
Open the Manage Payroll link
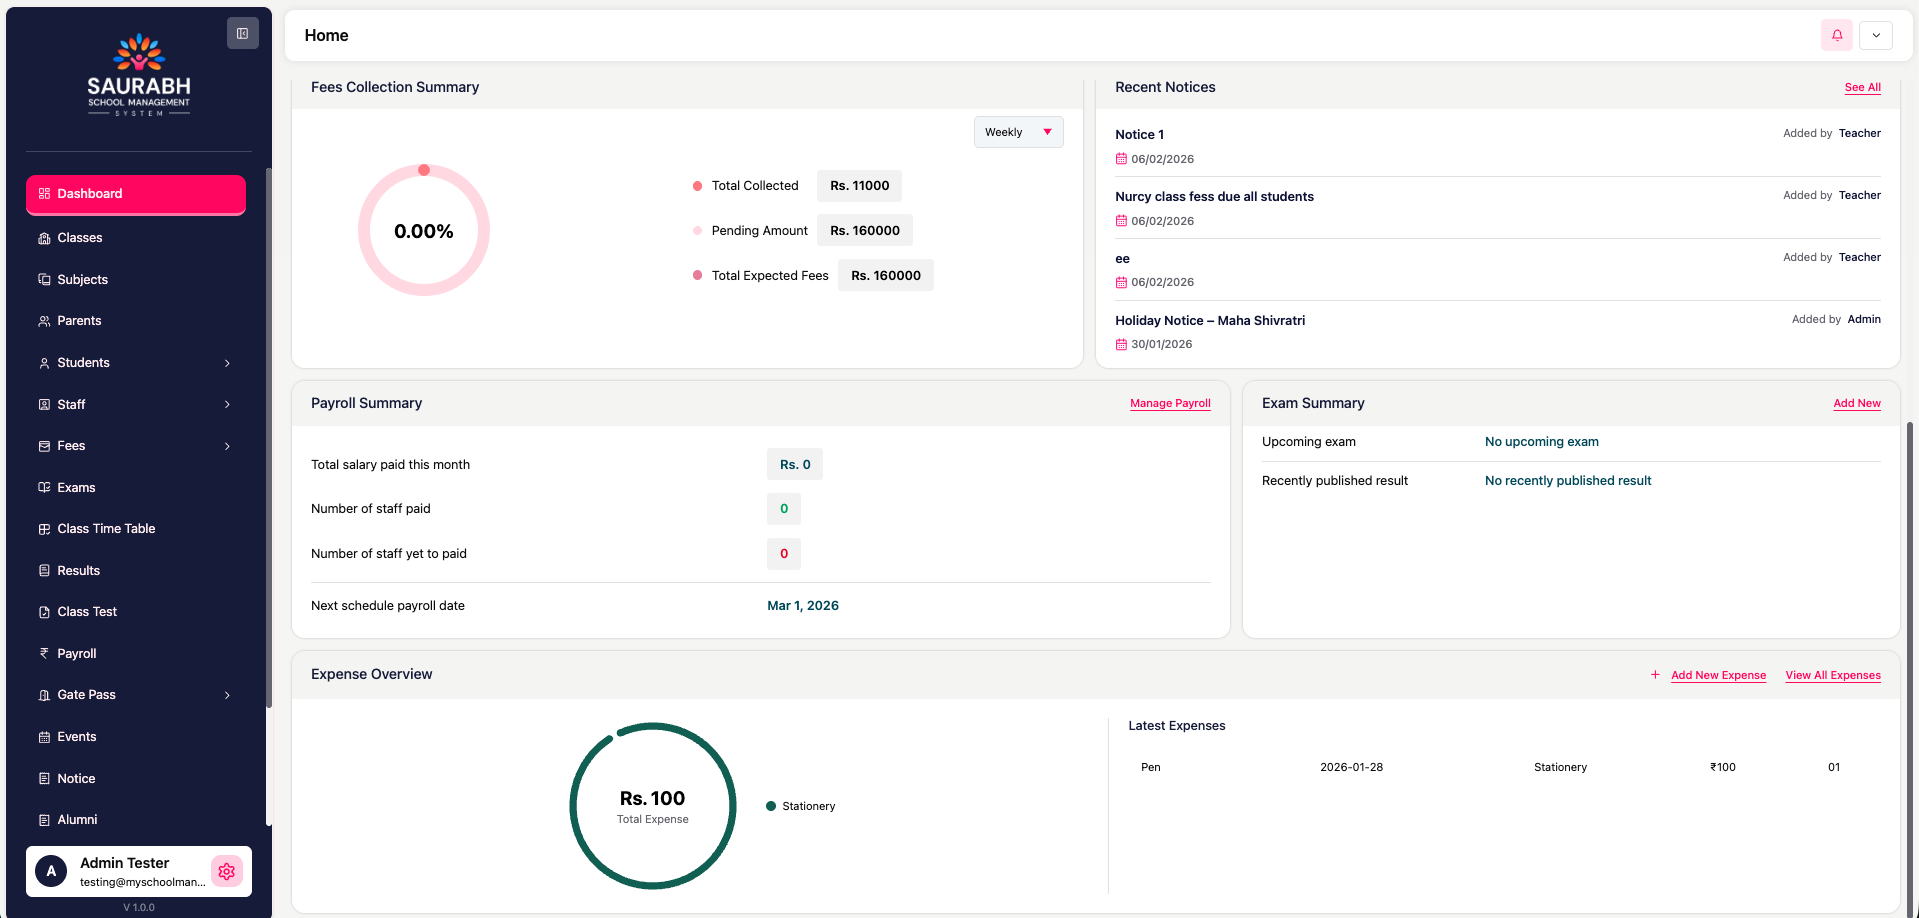pos(1170,404)
